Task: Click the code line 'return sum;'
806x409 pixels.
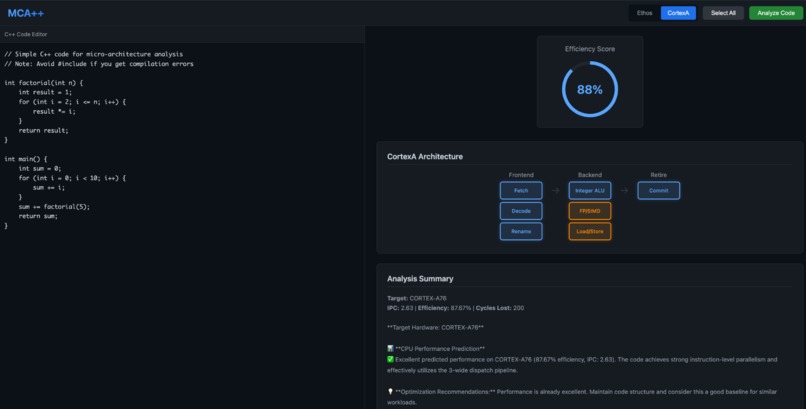Action: click(x=38, y=216)
